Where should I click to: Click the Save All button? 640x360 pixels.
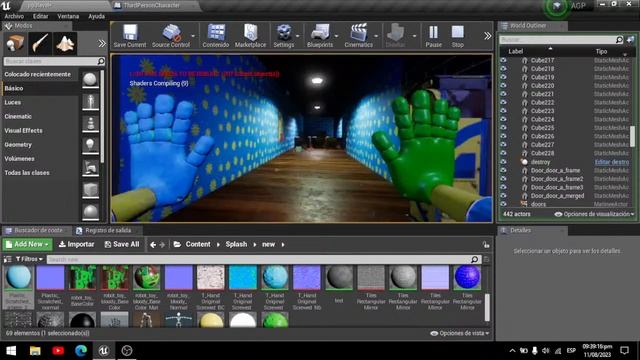click(x=122, y=244)
